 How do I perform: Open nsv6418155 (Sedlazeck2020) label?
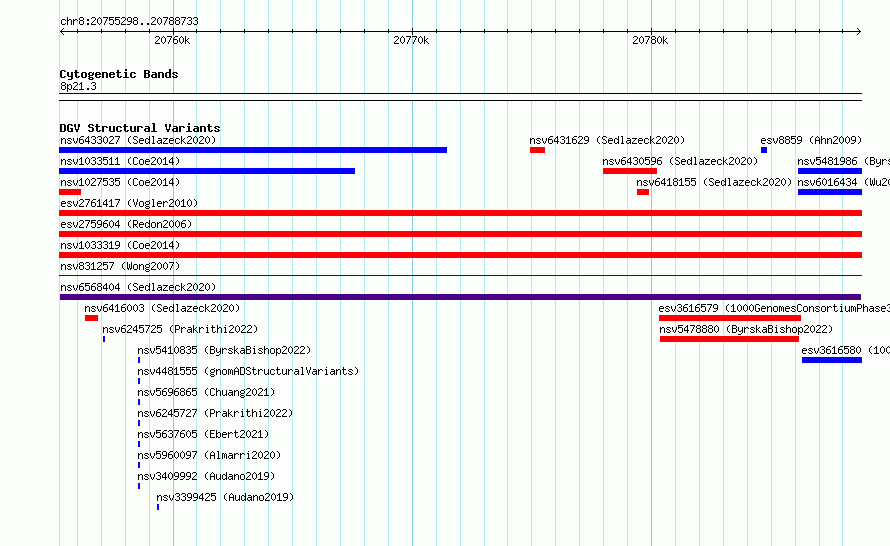tap(714, 182)
